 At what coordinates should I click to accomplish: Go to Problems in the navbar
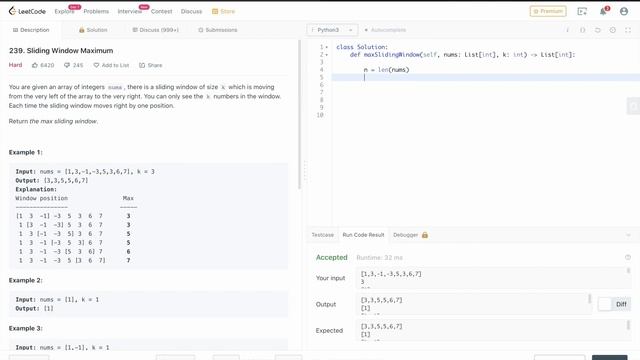click(x=96, y=11)
